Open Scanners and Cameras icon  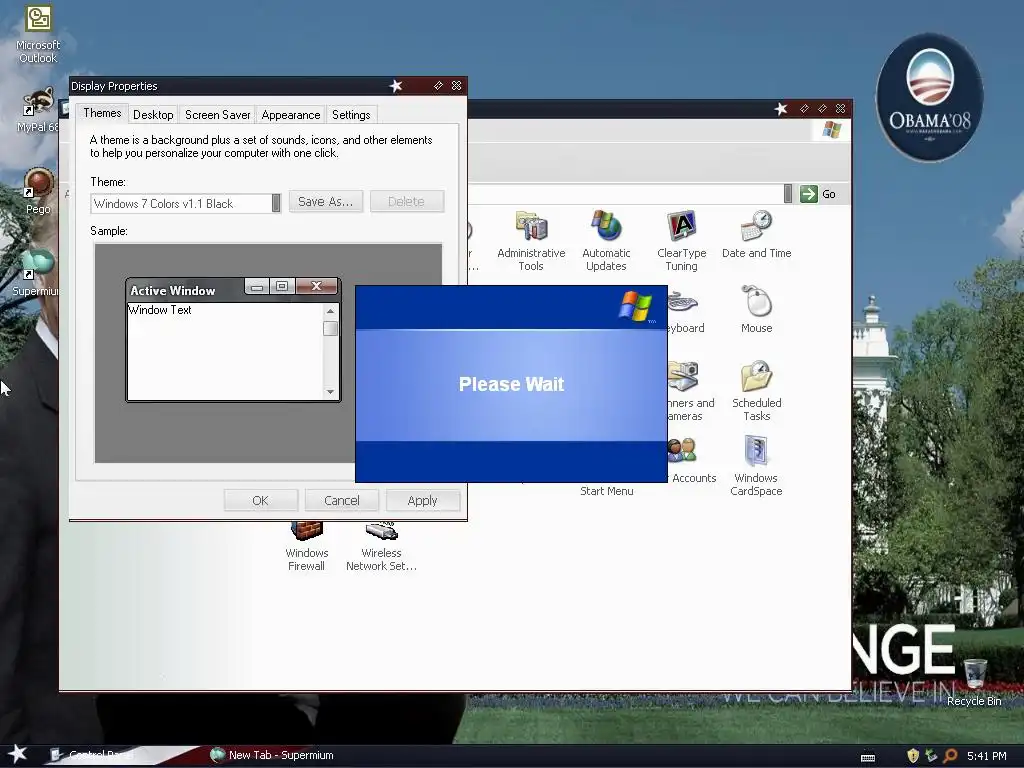coord(689,391)
